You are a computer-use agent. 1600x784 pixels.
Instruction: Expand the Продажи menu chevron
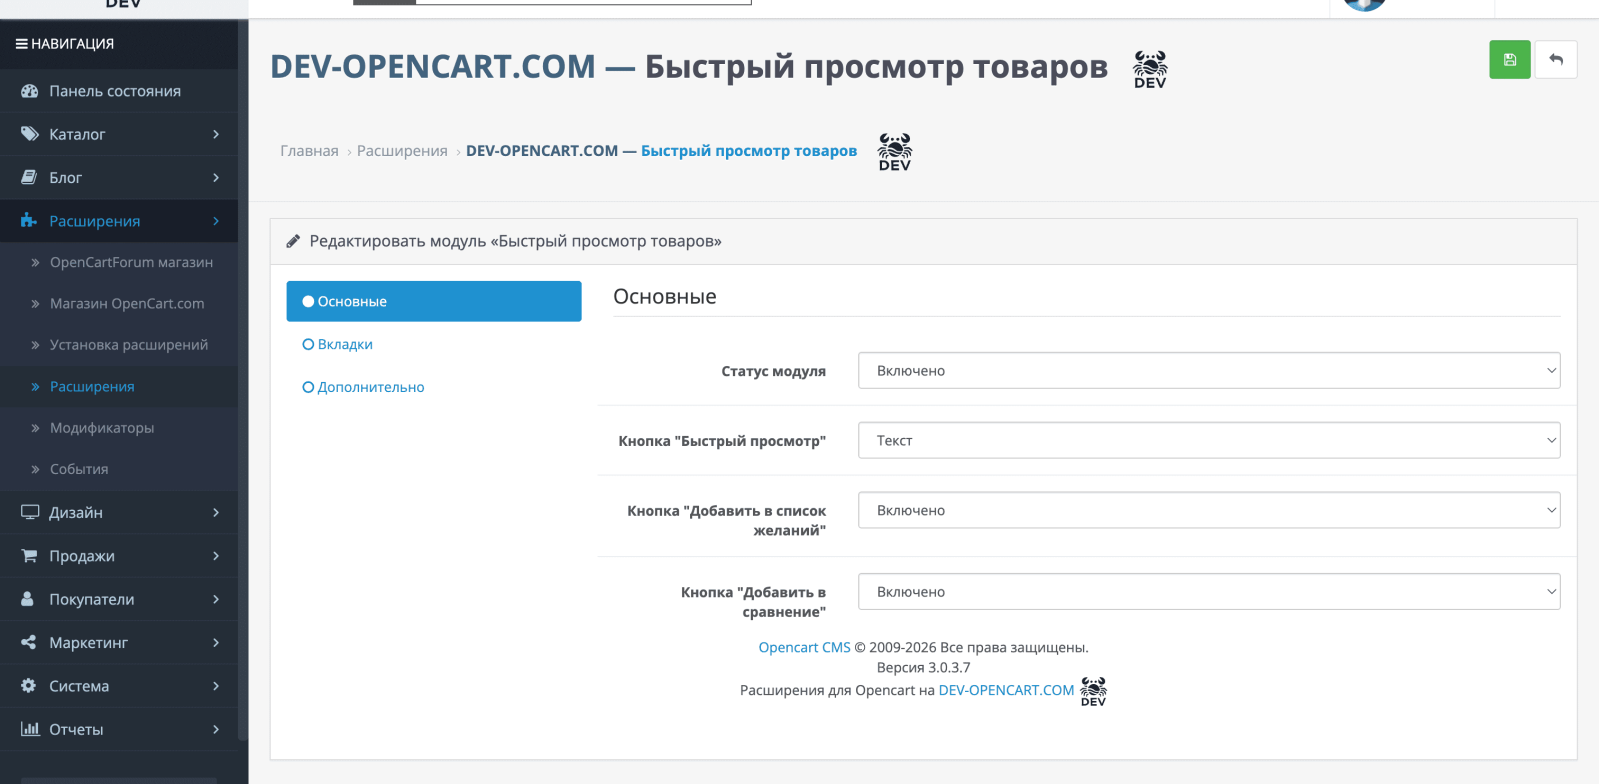(216, 556)
